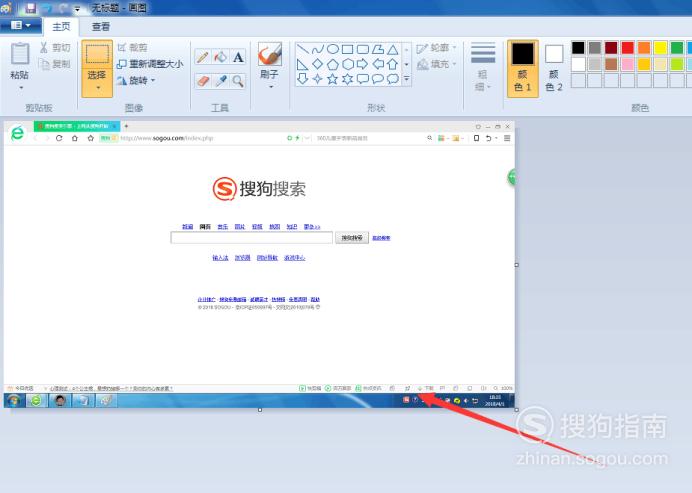Choose the Fill with color bucket tool

click(221, 57)
